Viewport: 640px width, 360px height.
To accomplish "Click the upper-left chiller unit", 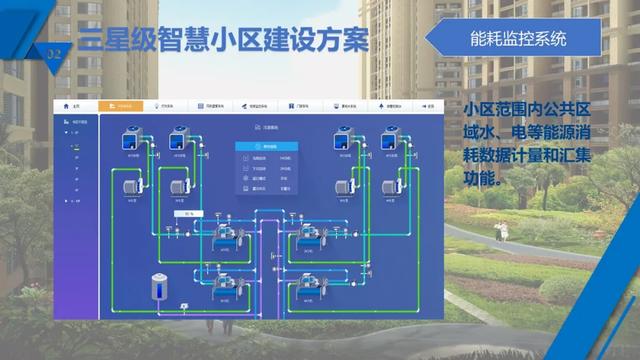I will pos(227,237).
